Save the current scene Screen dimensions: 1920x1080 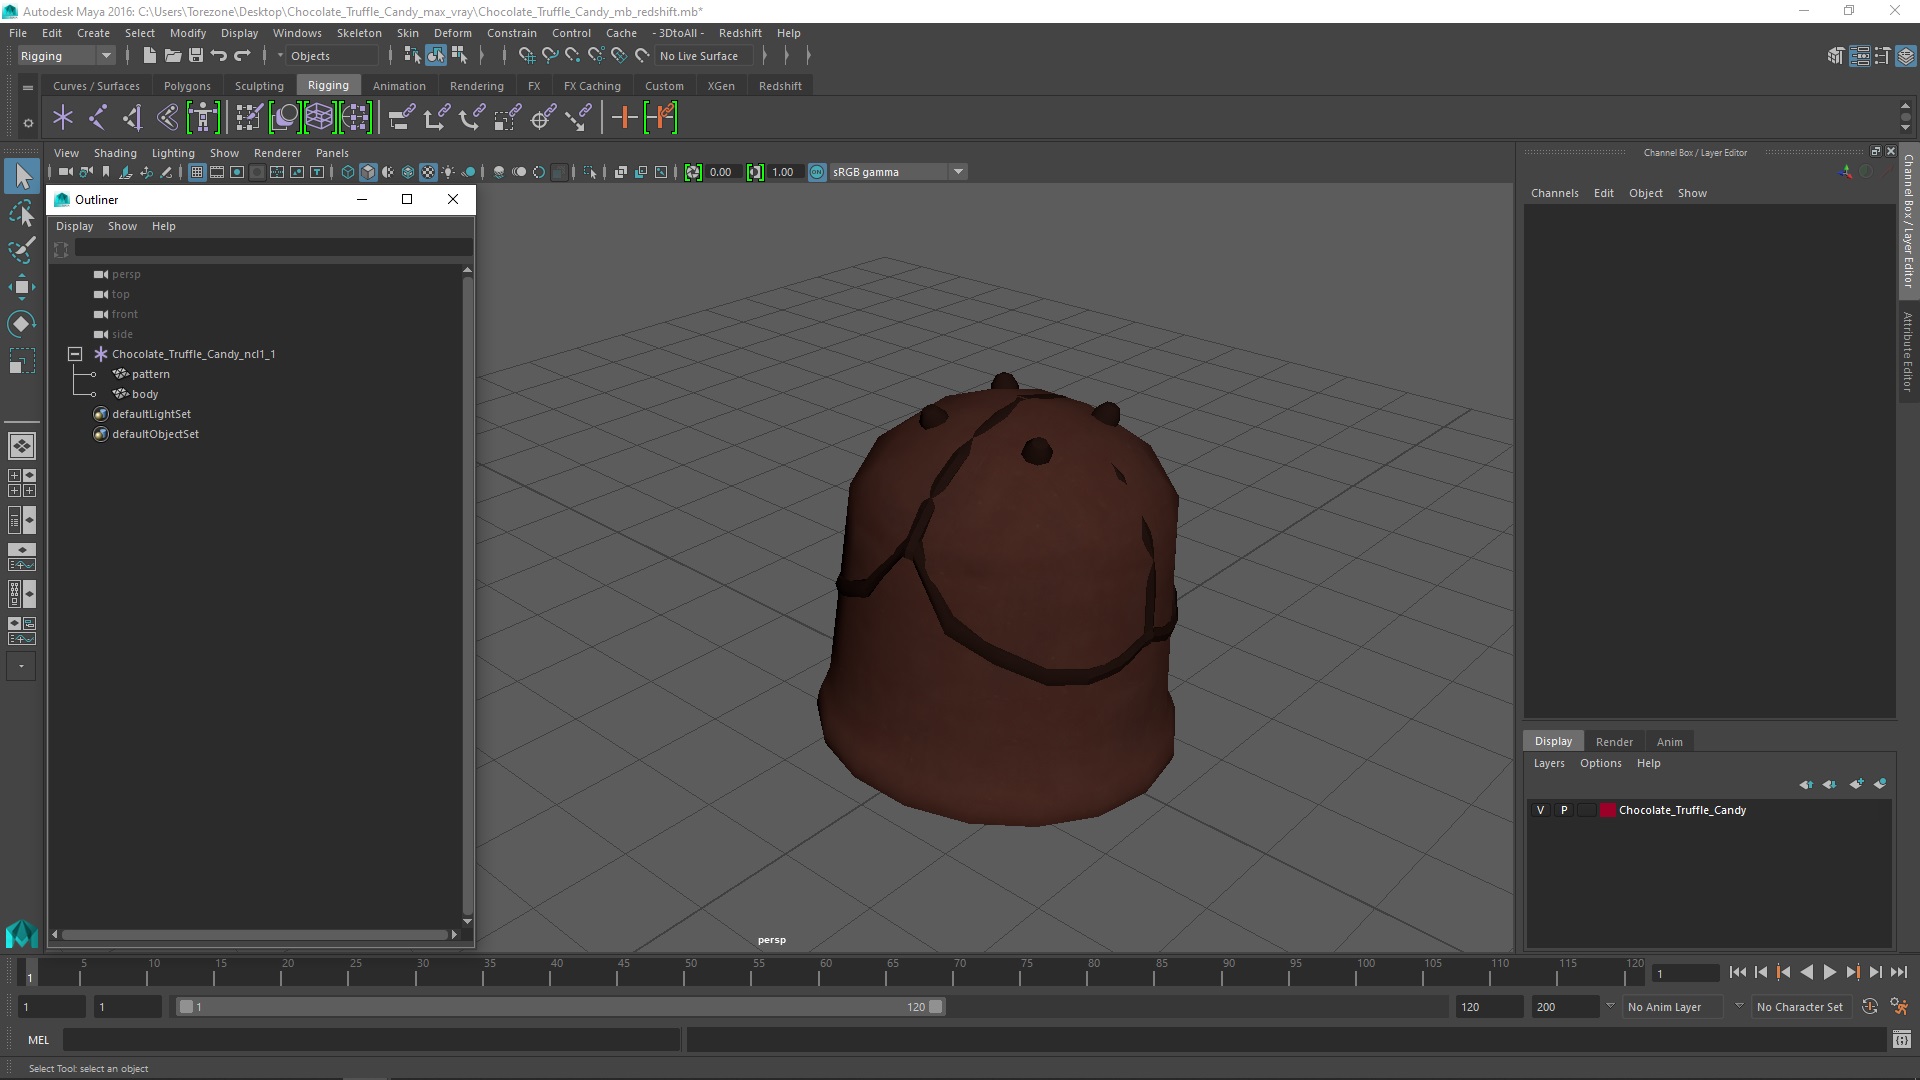[x=196, y=56]
